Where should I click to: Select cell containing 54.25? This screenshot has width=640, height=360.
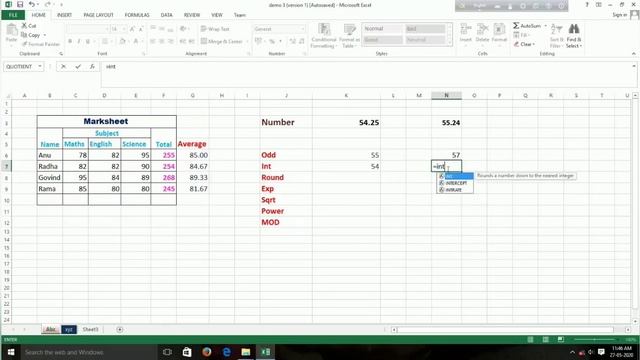[347, 122]
